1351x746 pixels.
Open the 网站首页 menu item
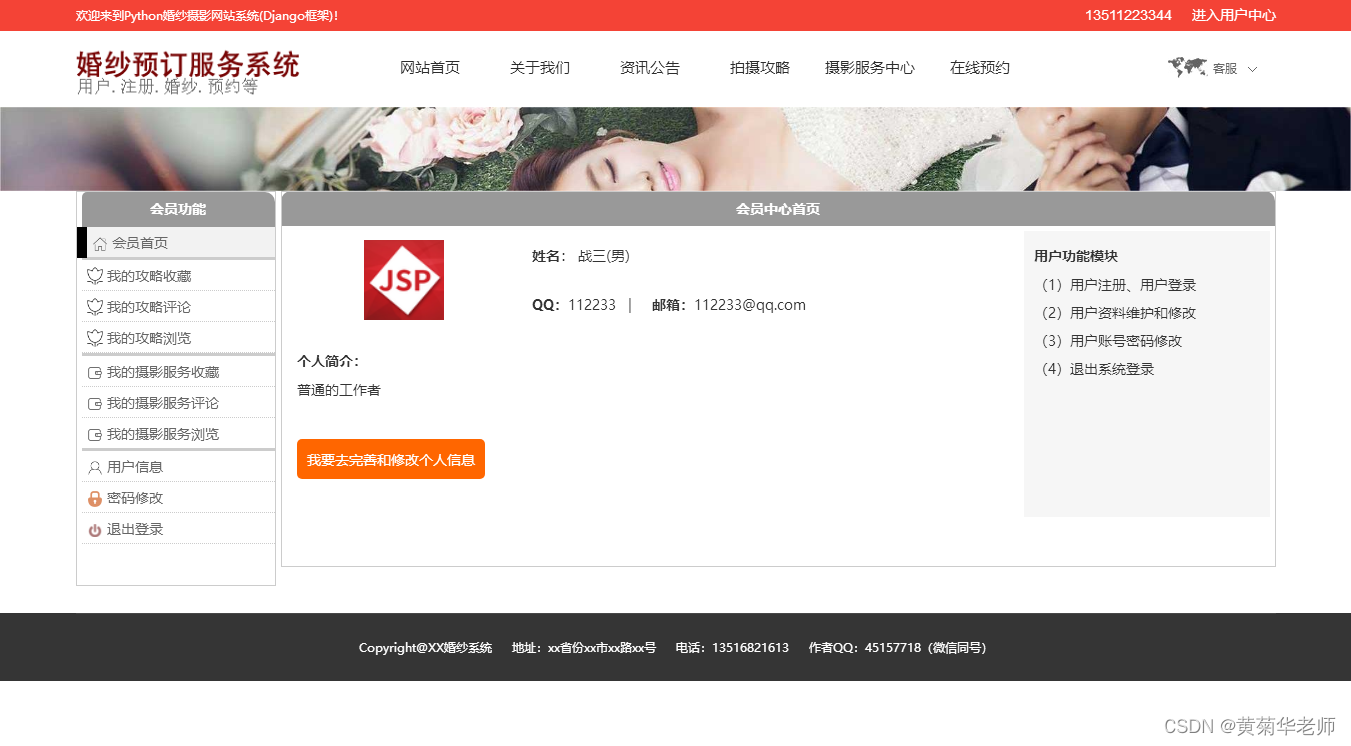pos(429,67)
